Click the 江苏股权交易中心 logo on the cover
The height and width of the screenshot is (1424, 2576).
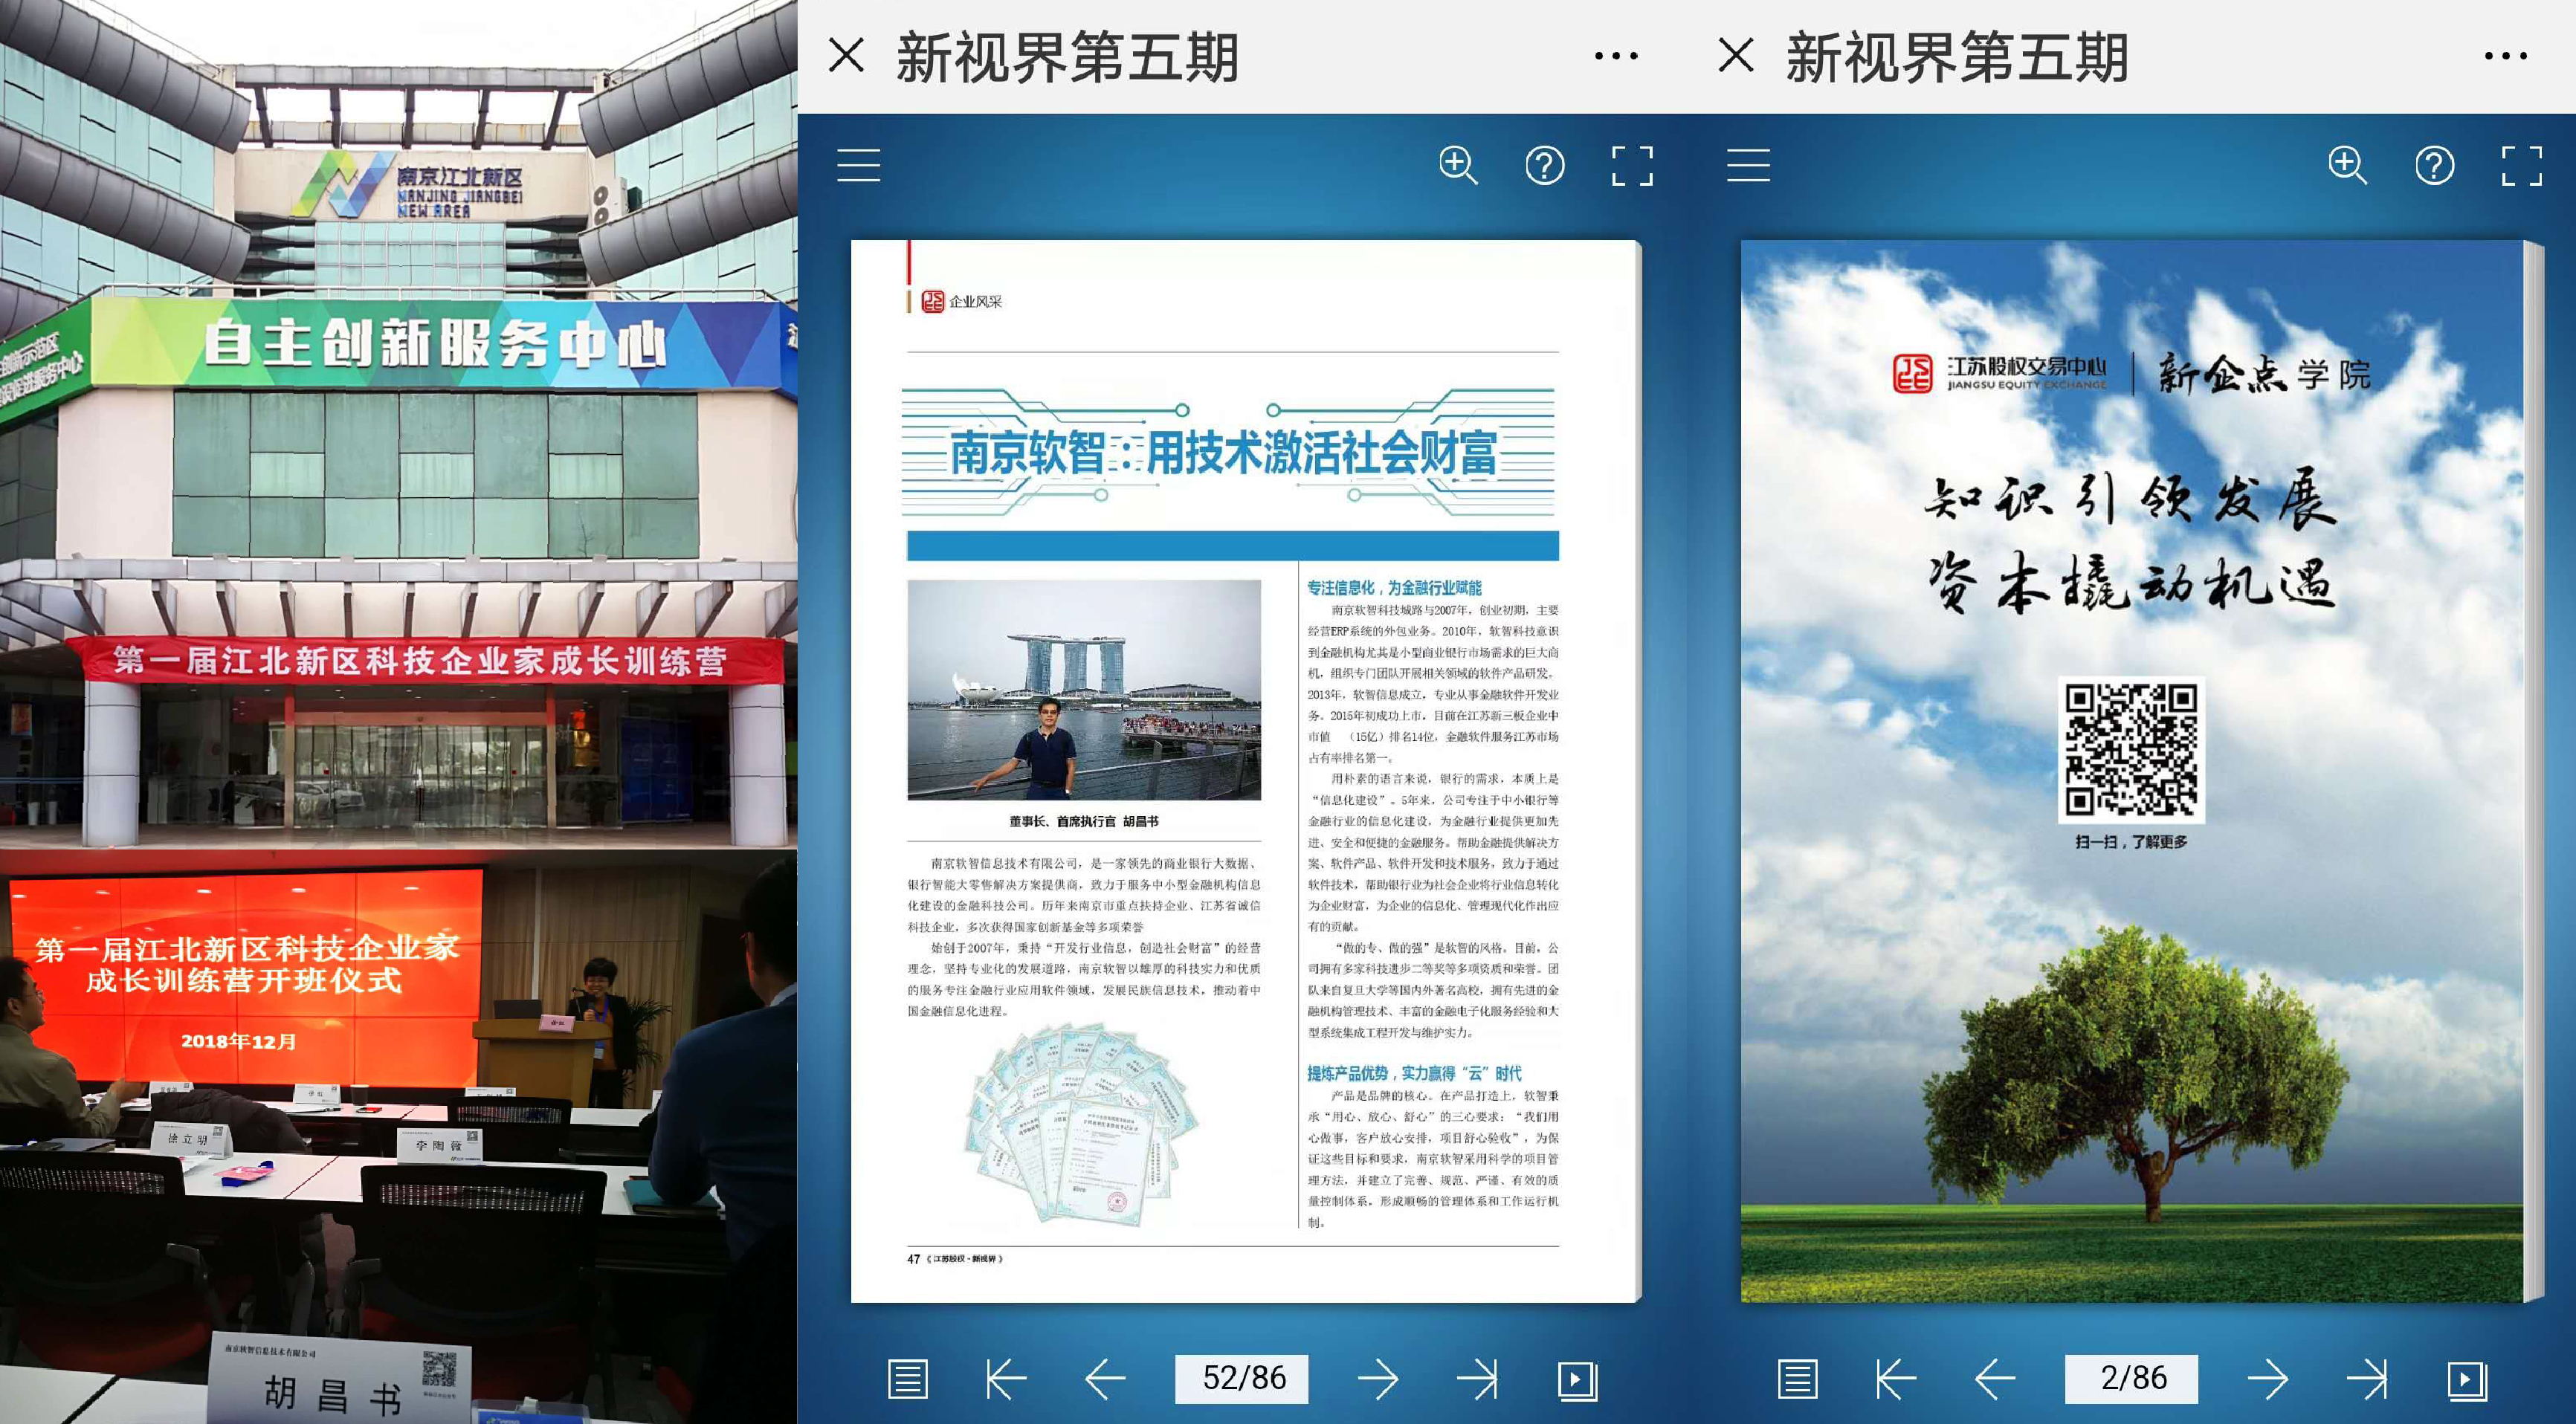click(x=2000, y=373)
